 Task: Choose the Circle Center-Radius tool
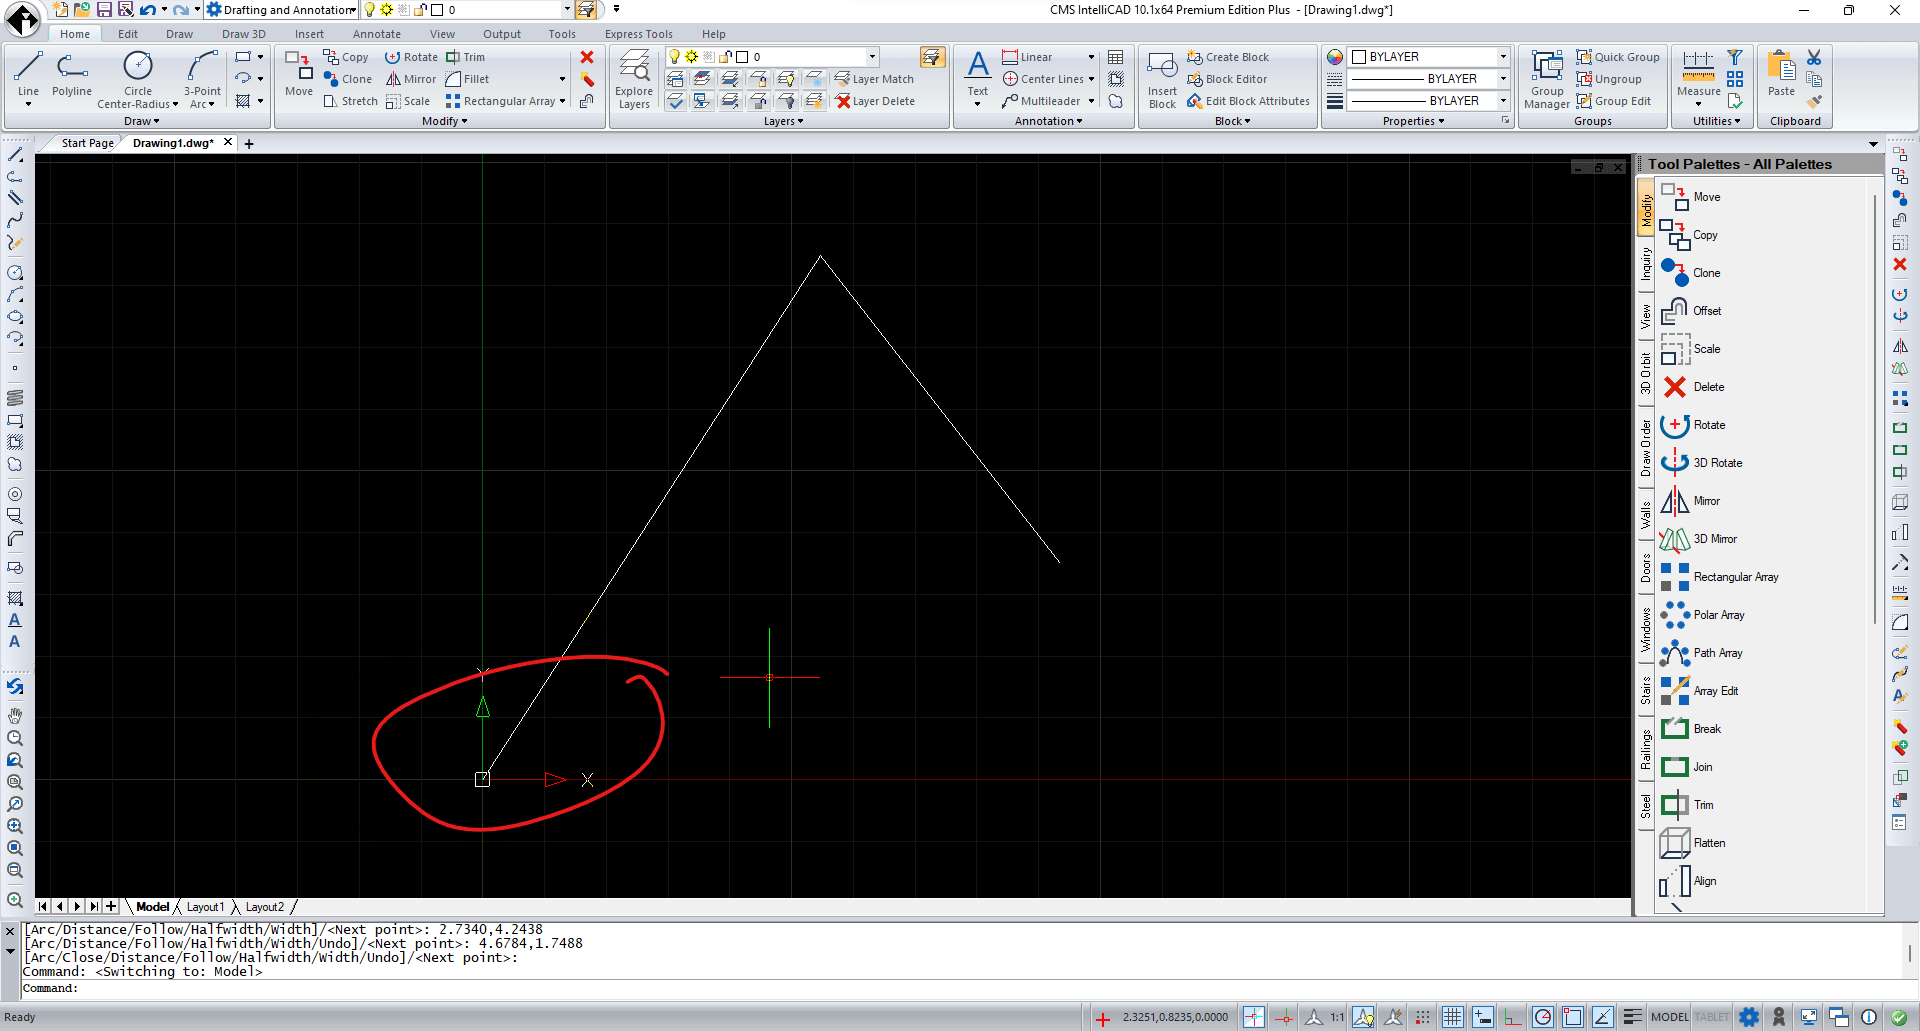tap(138, 79)
